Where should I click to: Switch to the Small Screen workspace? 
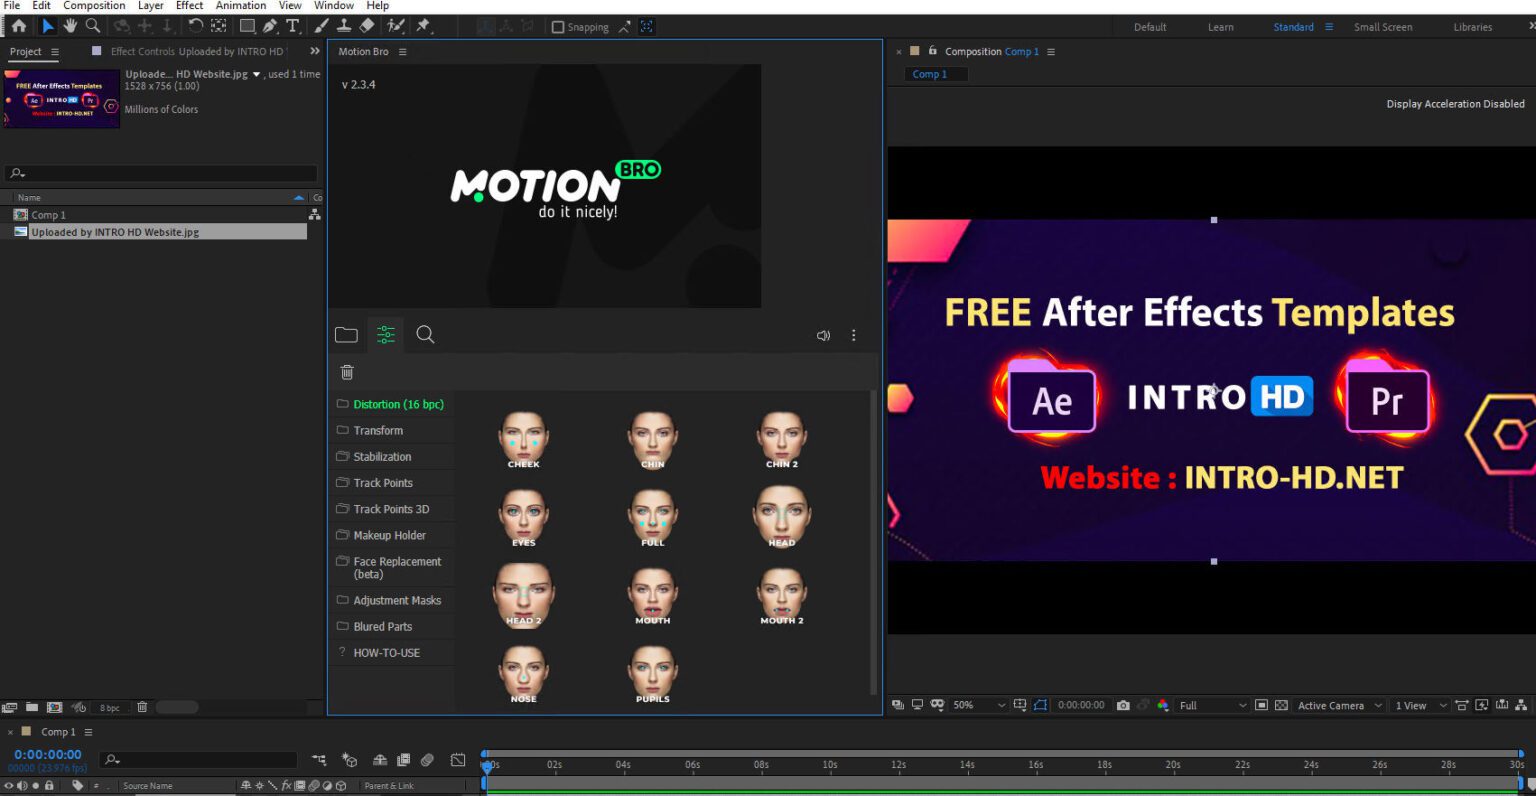point(1383,27)
